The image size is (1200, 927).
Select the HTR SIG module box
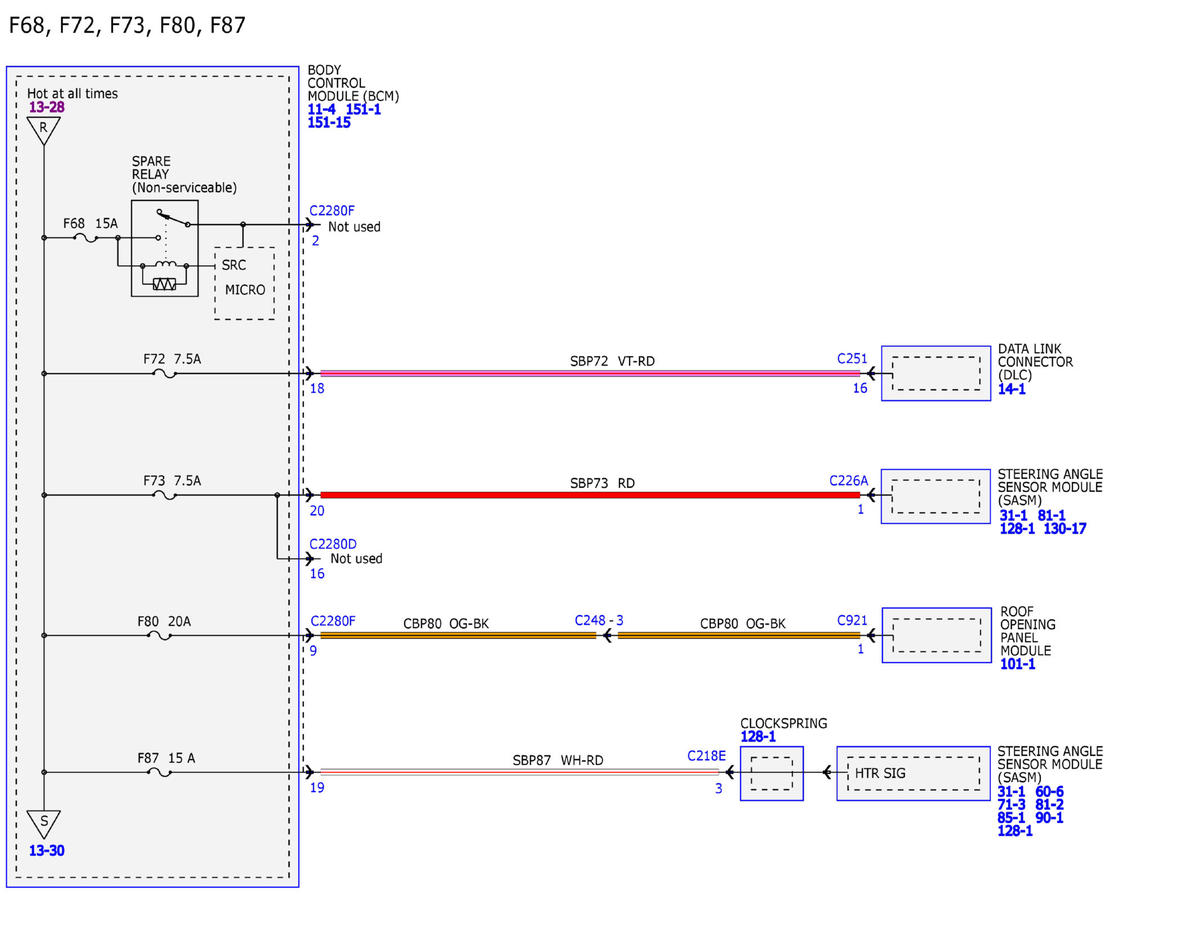(x=913, y=773)
